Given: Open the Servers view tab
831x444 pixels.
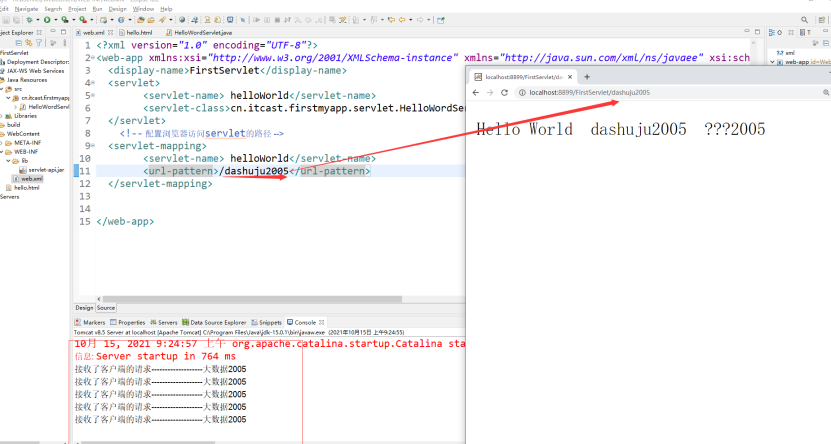Looking at the screenshot, I should (164, 322).
